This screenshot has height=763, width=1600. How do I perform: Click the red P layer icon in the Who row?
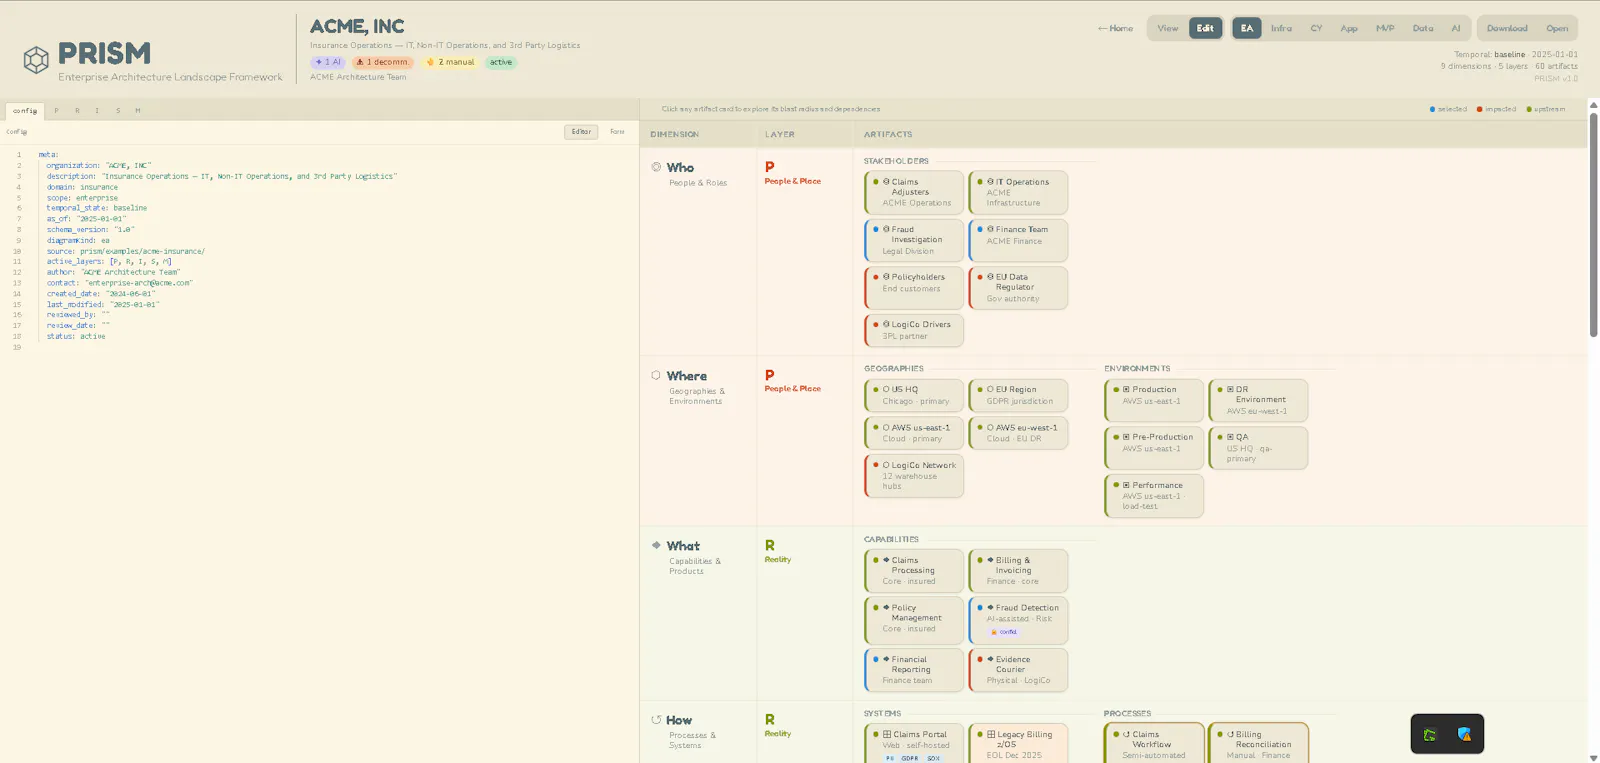coord(769,167)
